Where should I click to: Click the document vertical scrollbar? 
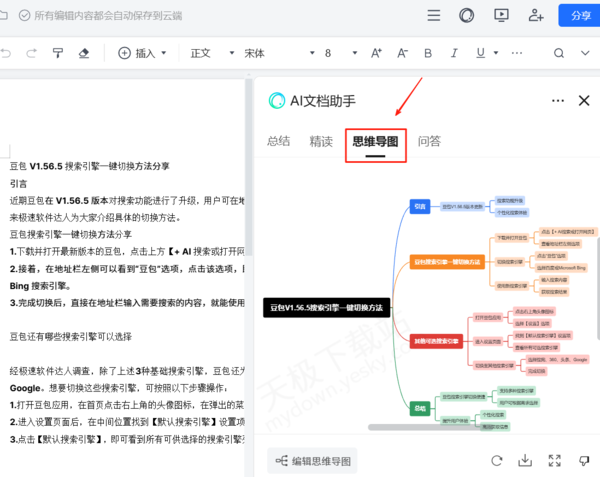[249, 166]
